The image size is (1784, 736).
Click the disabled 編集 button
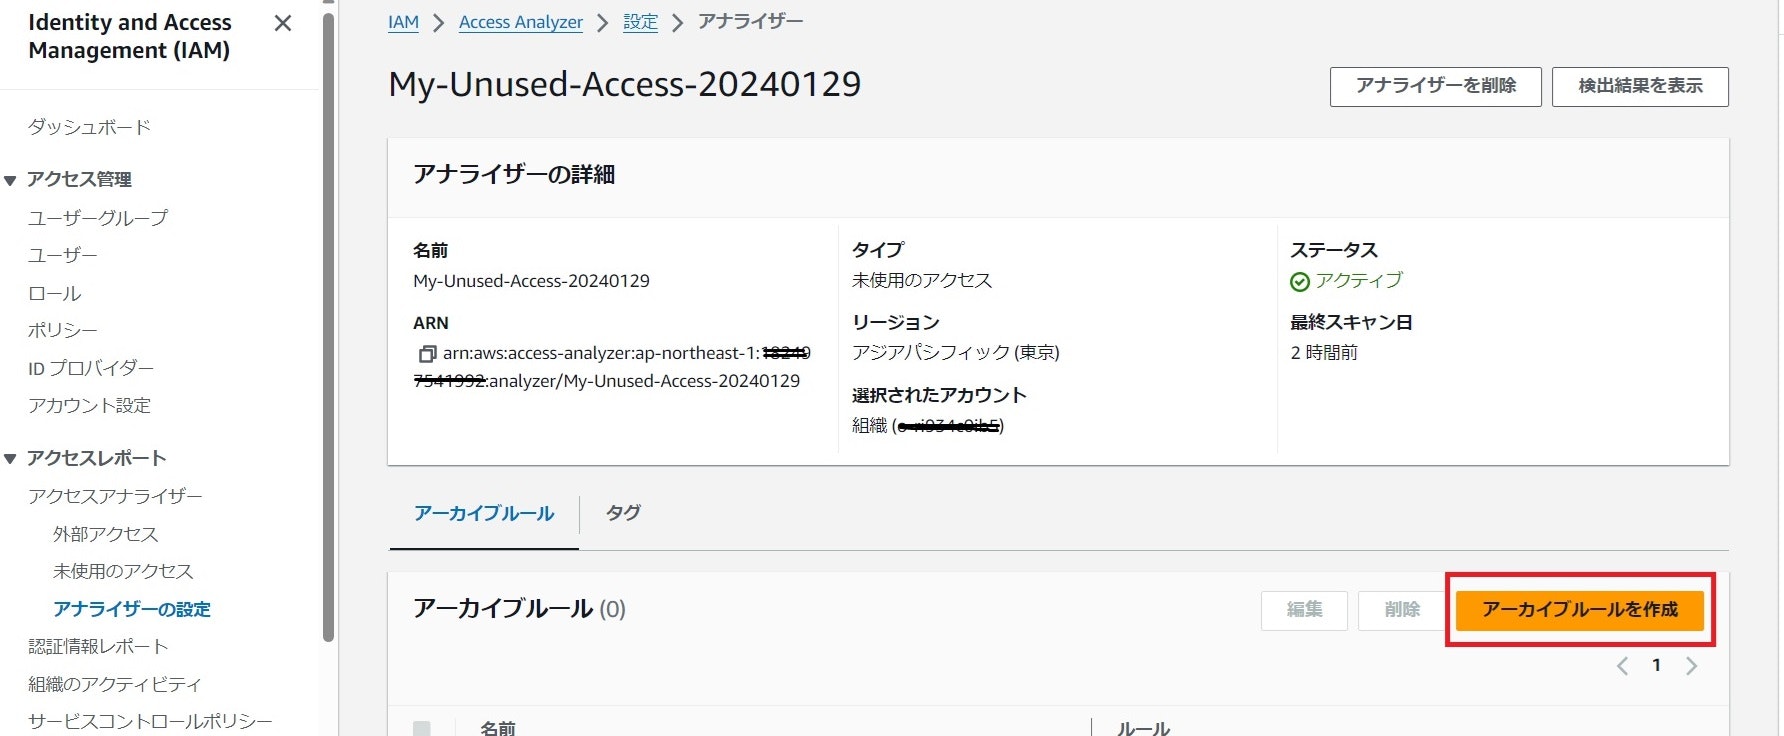point(1304,609)
